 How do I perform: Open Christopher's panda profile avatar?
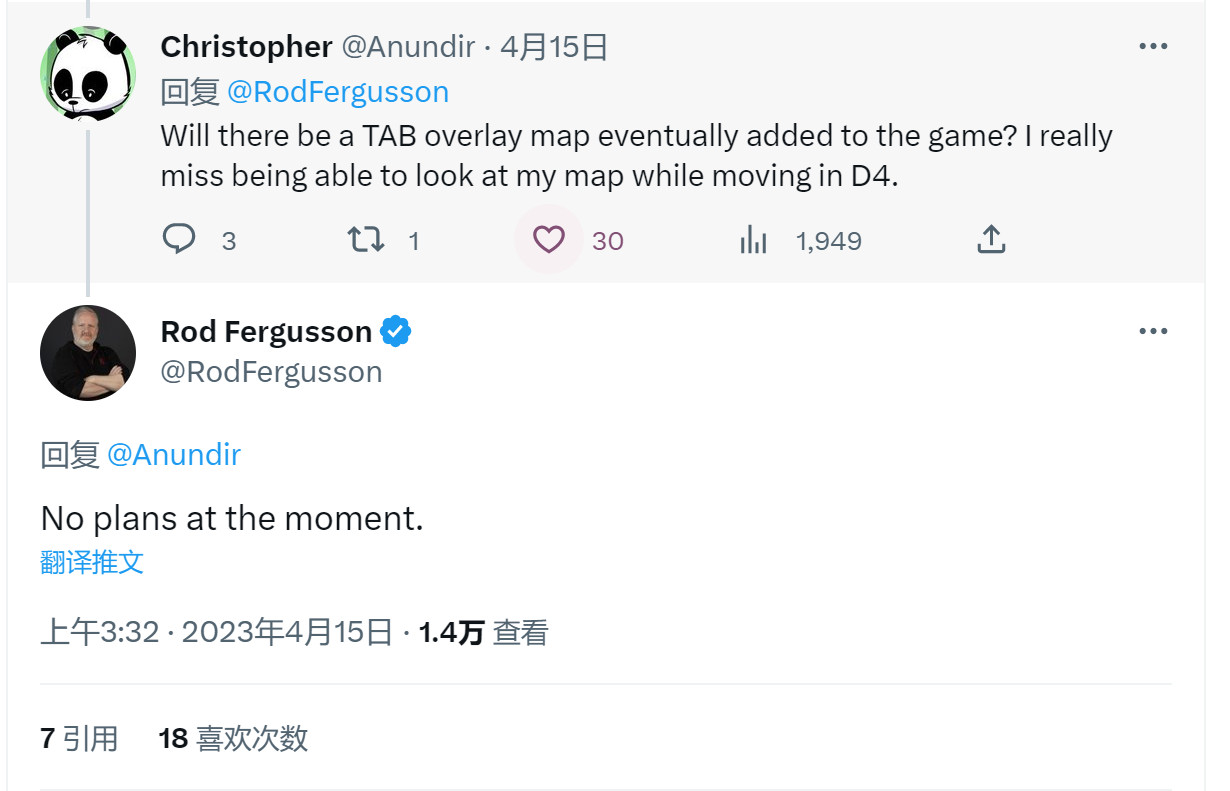click(88, 73)
